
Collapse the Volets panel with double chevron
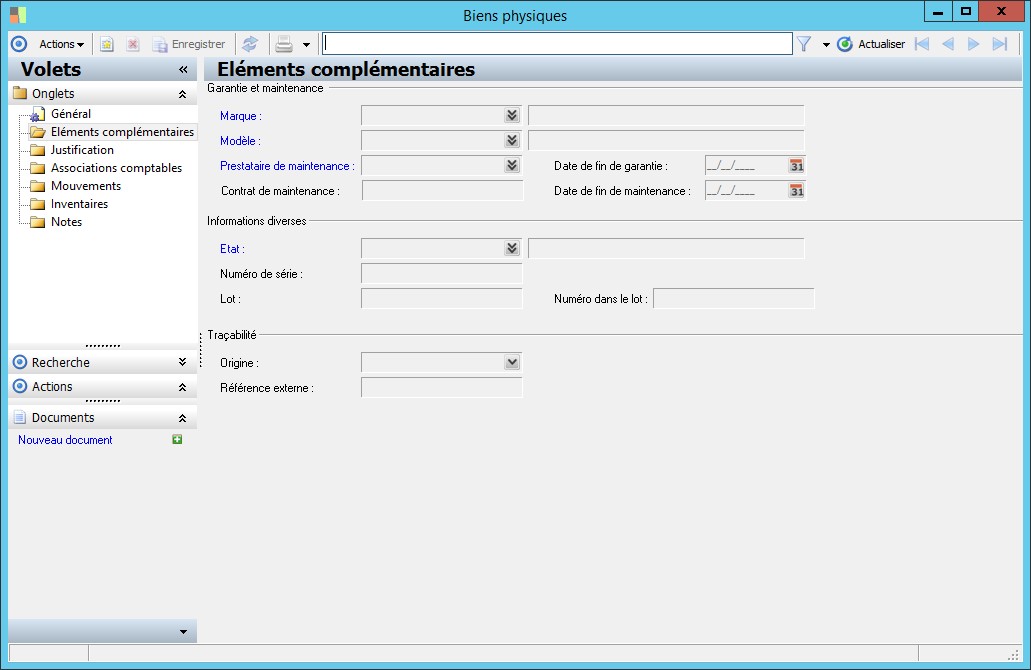coord(183,70)
